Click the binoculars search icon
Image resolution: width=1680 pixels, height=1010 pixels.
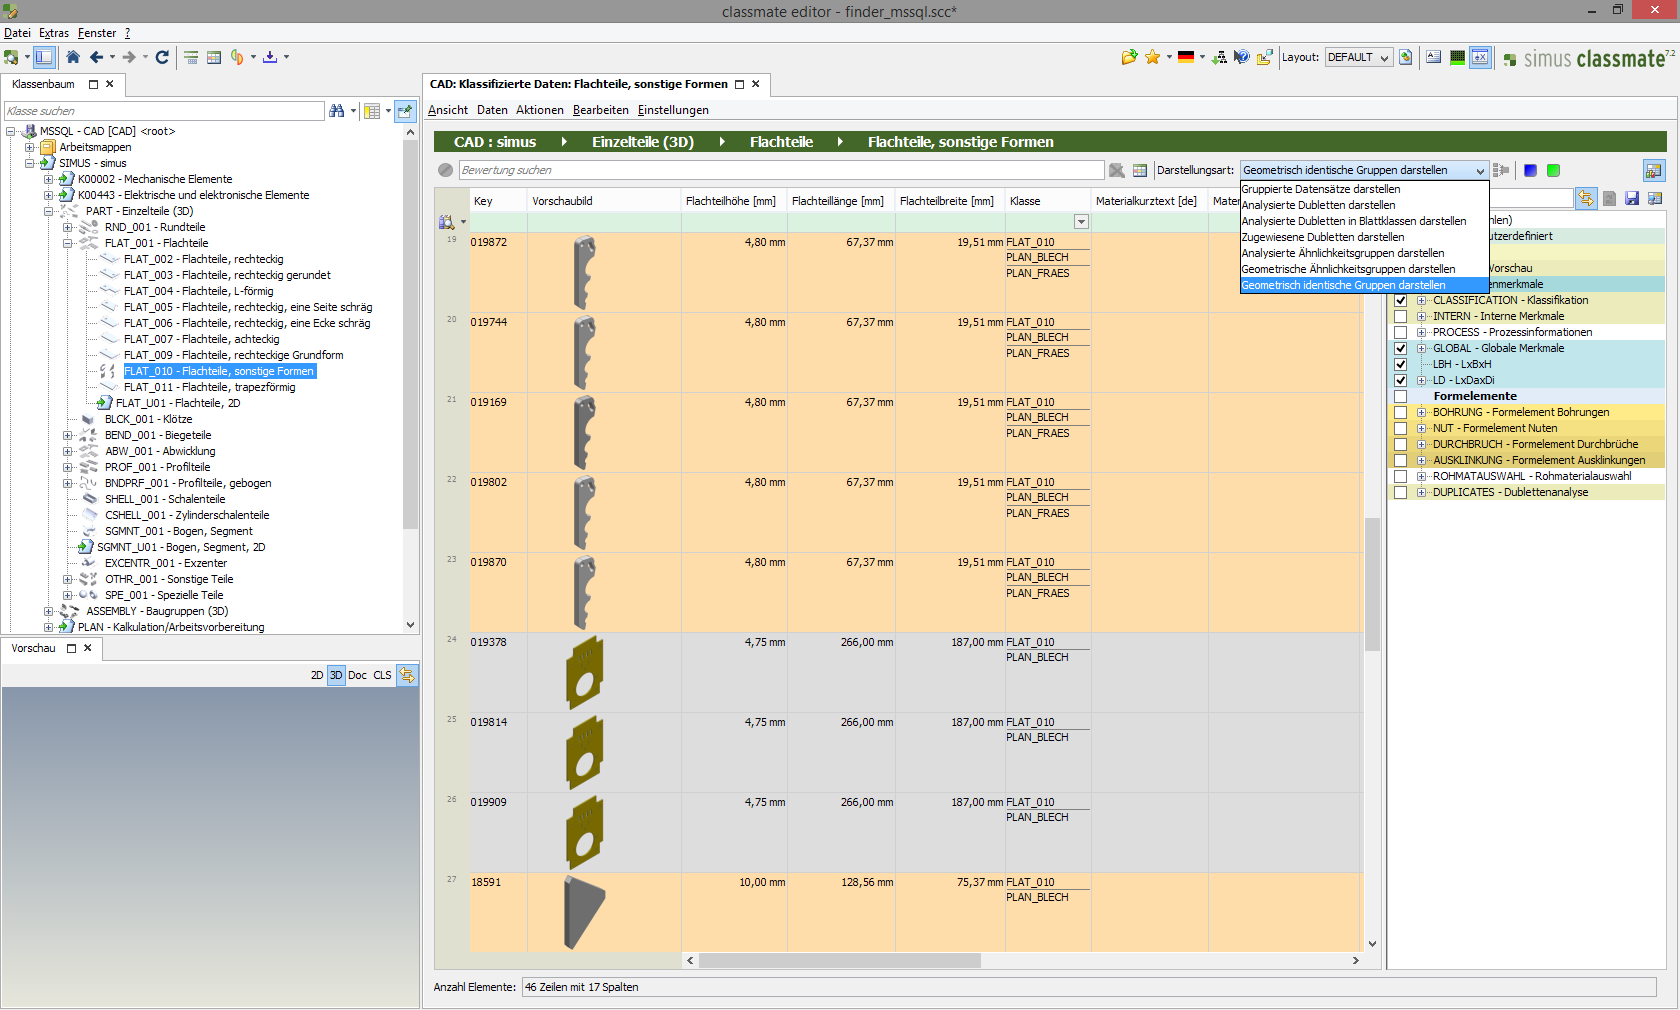337,111
